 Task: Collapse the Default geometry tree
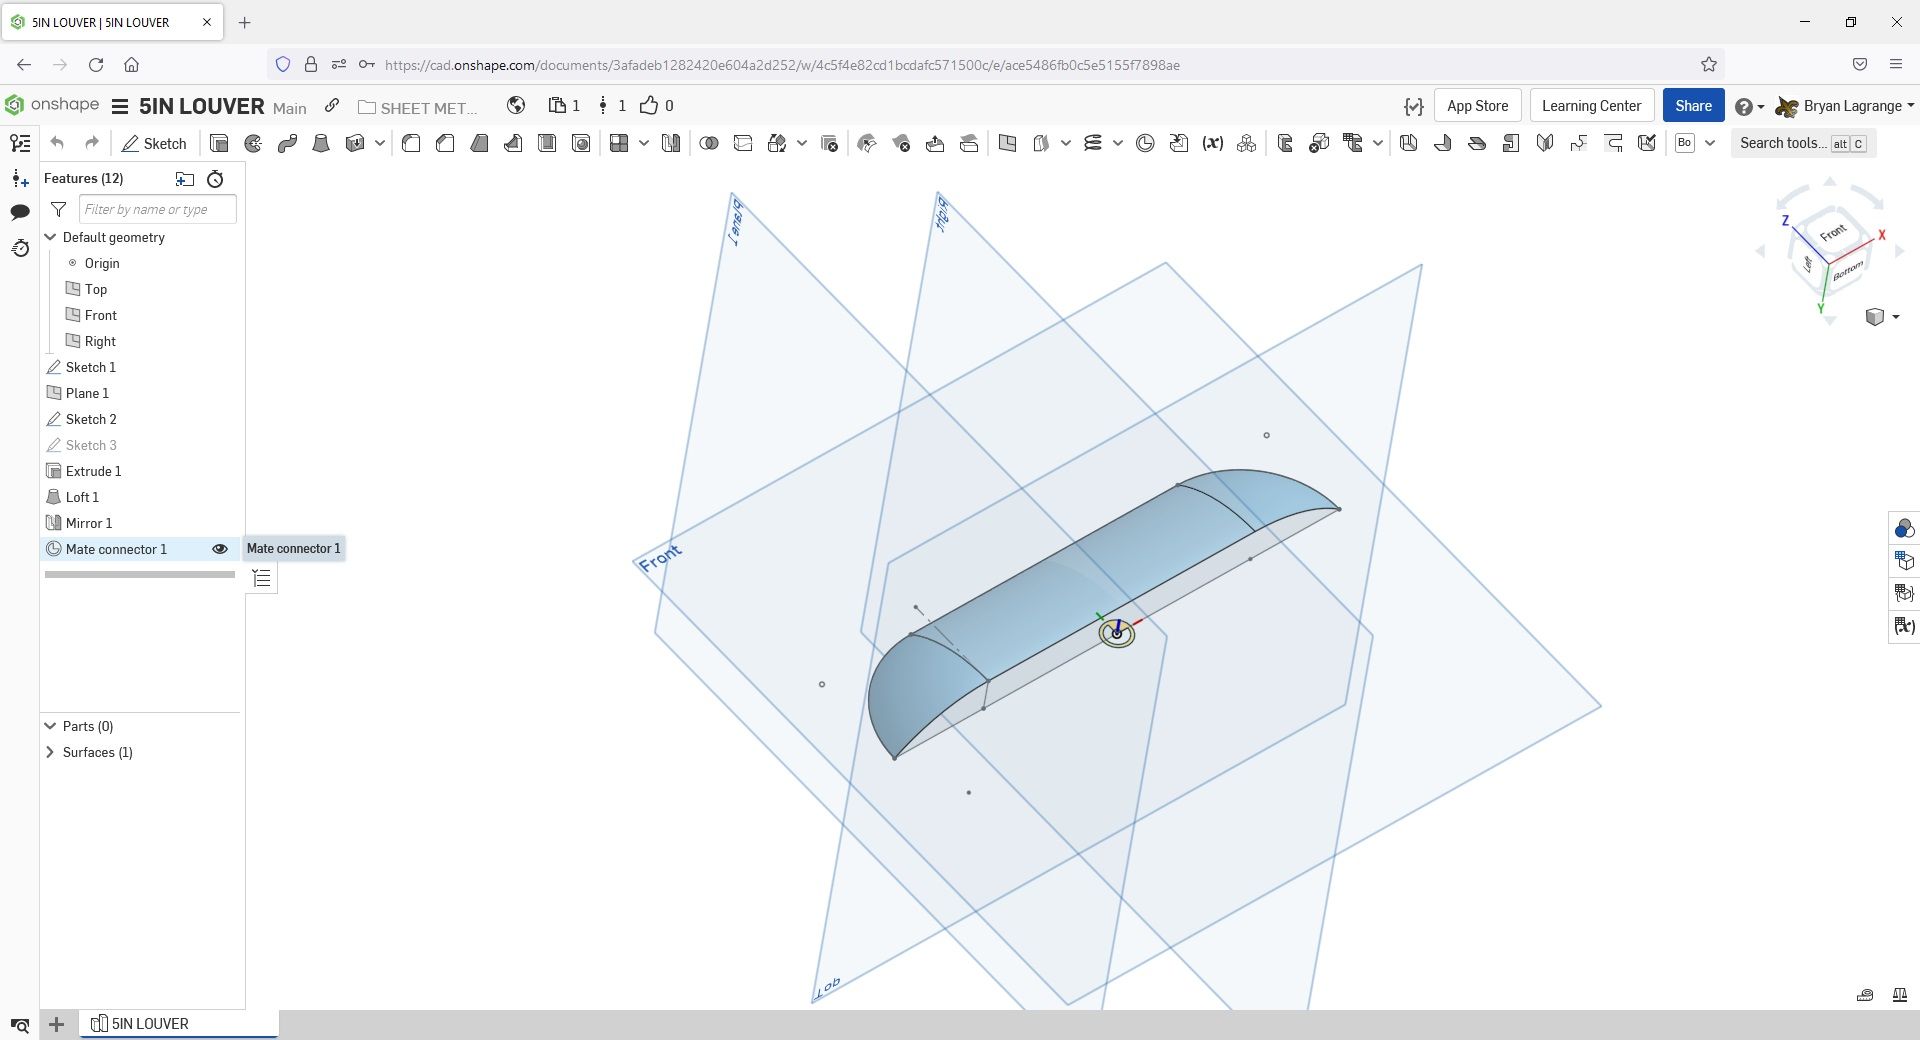pyautogui.click(x=50, y=237)
